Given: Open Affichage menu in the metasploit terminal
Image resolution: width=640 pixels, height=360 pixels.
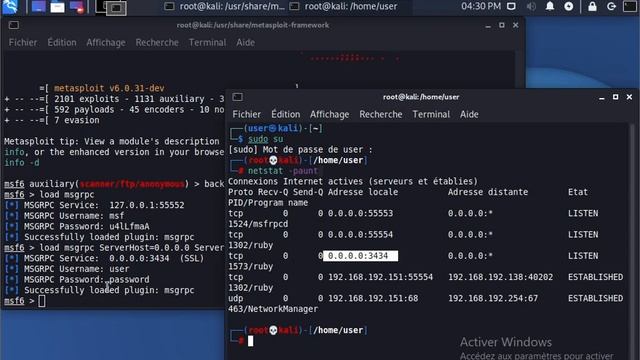Looking at the screenshot, I should [x=106, y=42].
